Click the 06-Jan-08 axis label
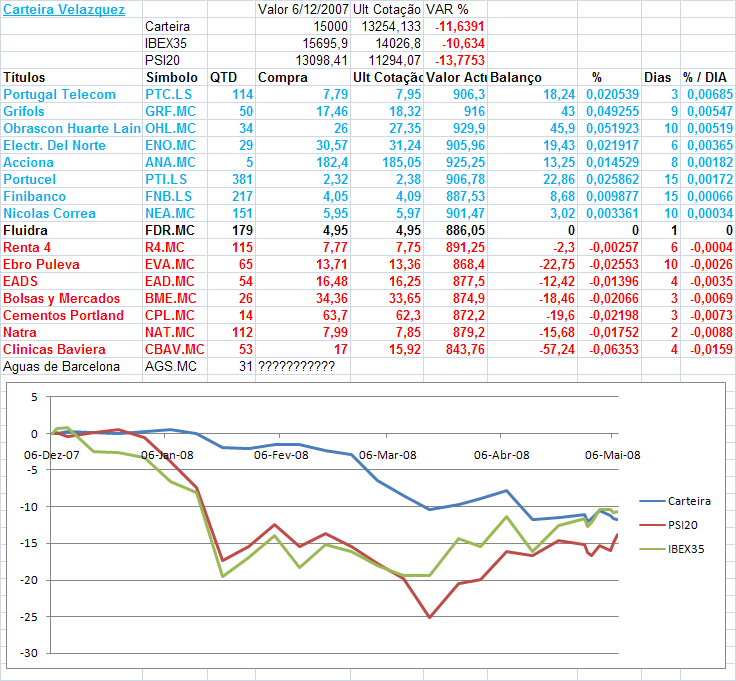The width and height of the screenshot is (736, 681). point(167,455)
